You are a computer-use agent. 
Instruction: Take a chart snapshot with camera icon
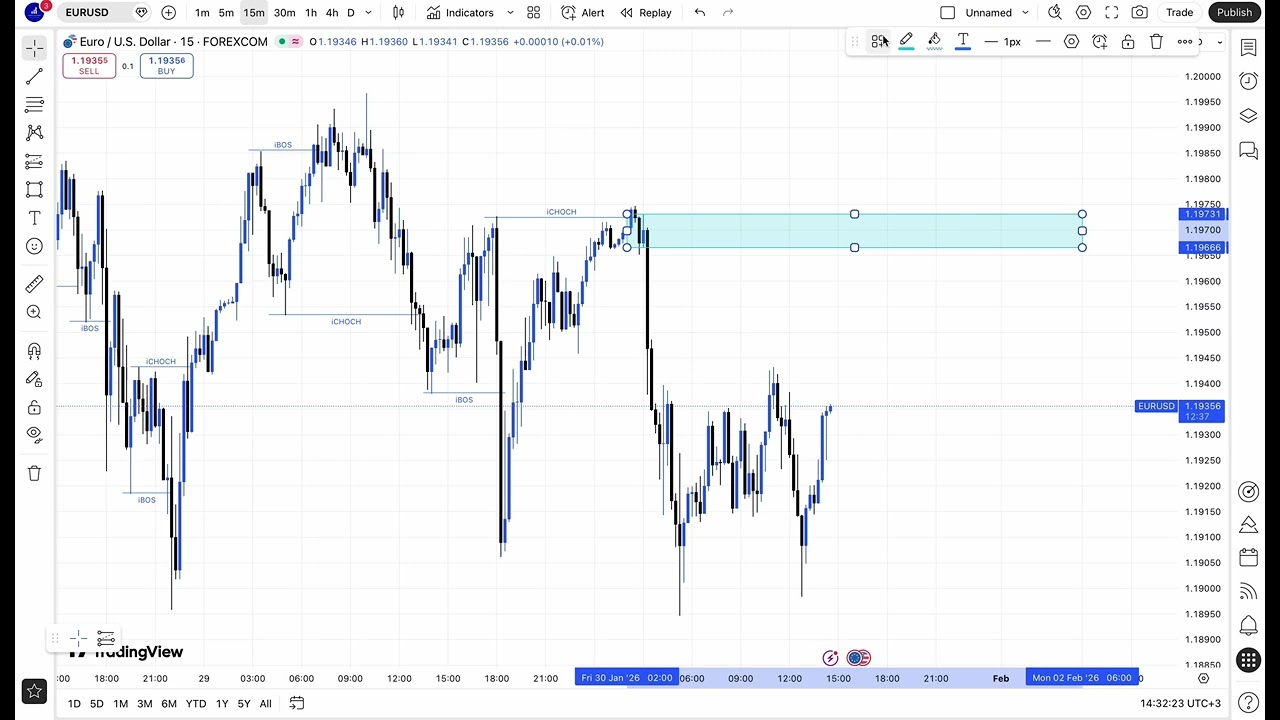click(x=1140, y=12)
